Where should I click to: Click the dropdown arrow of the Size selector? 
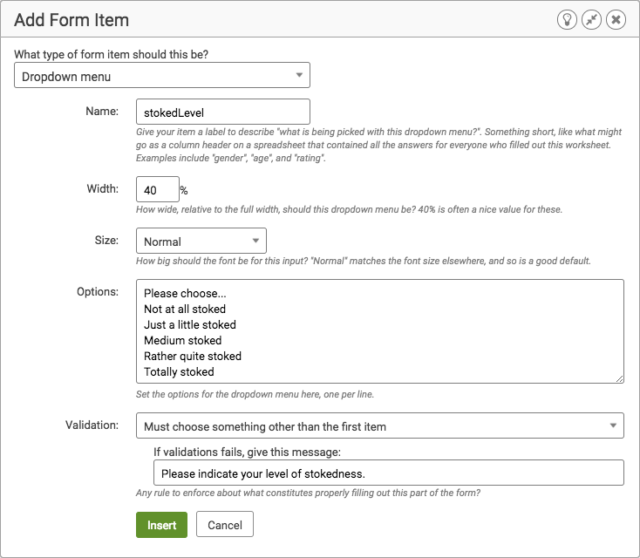(256, 241)
